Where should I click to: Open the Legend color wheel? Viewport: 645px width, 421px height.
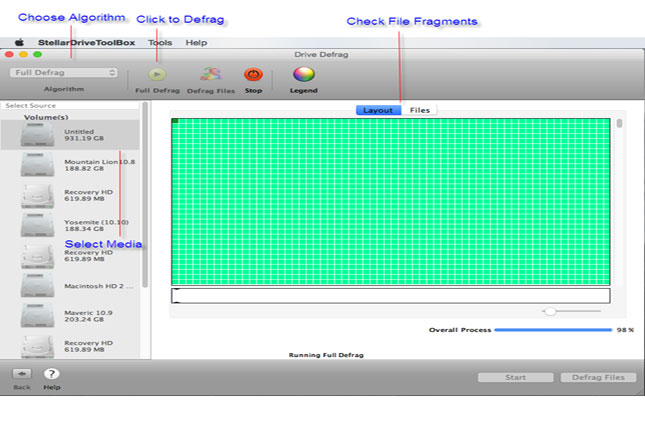304,74
